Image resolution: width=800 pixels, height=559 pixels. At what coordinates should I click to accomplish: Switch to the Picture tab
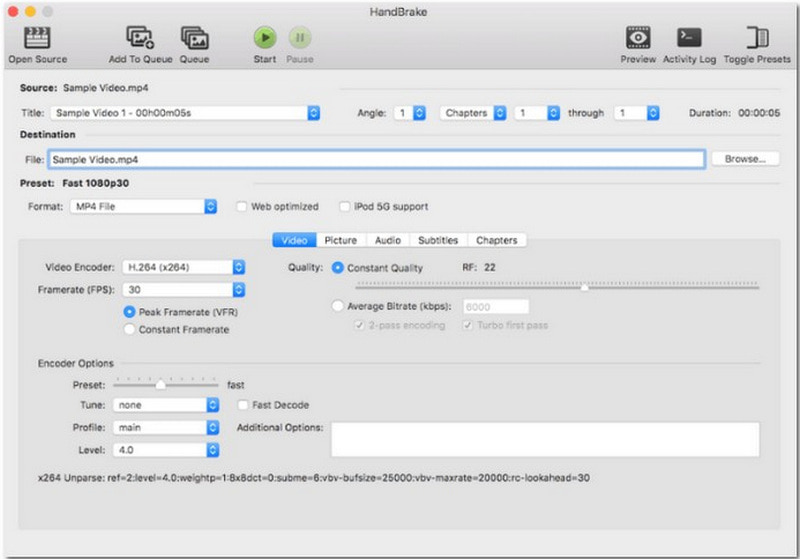(x=341, y=240)
